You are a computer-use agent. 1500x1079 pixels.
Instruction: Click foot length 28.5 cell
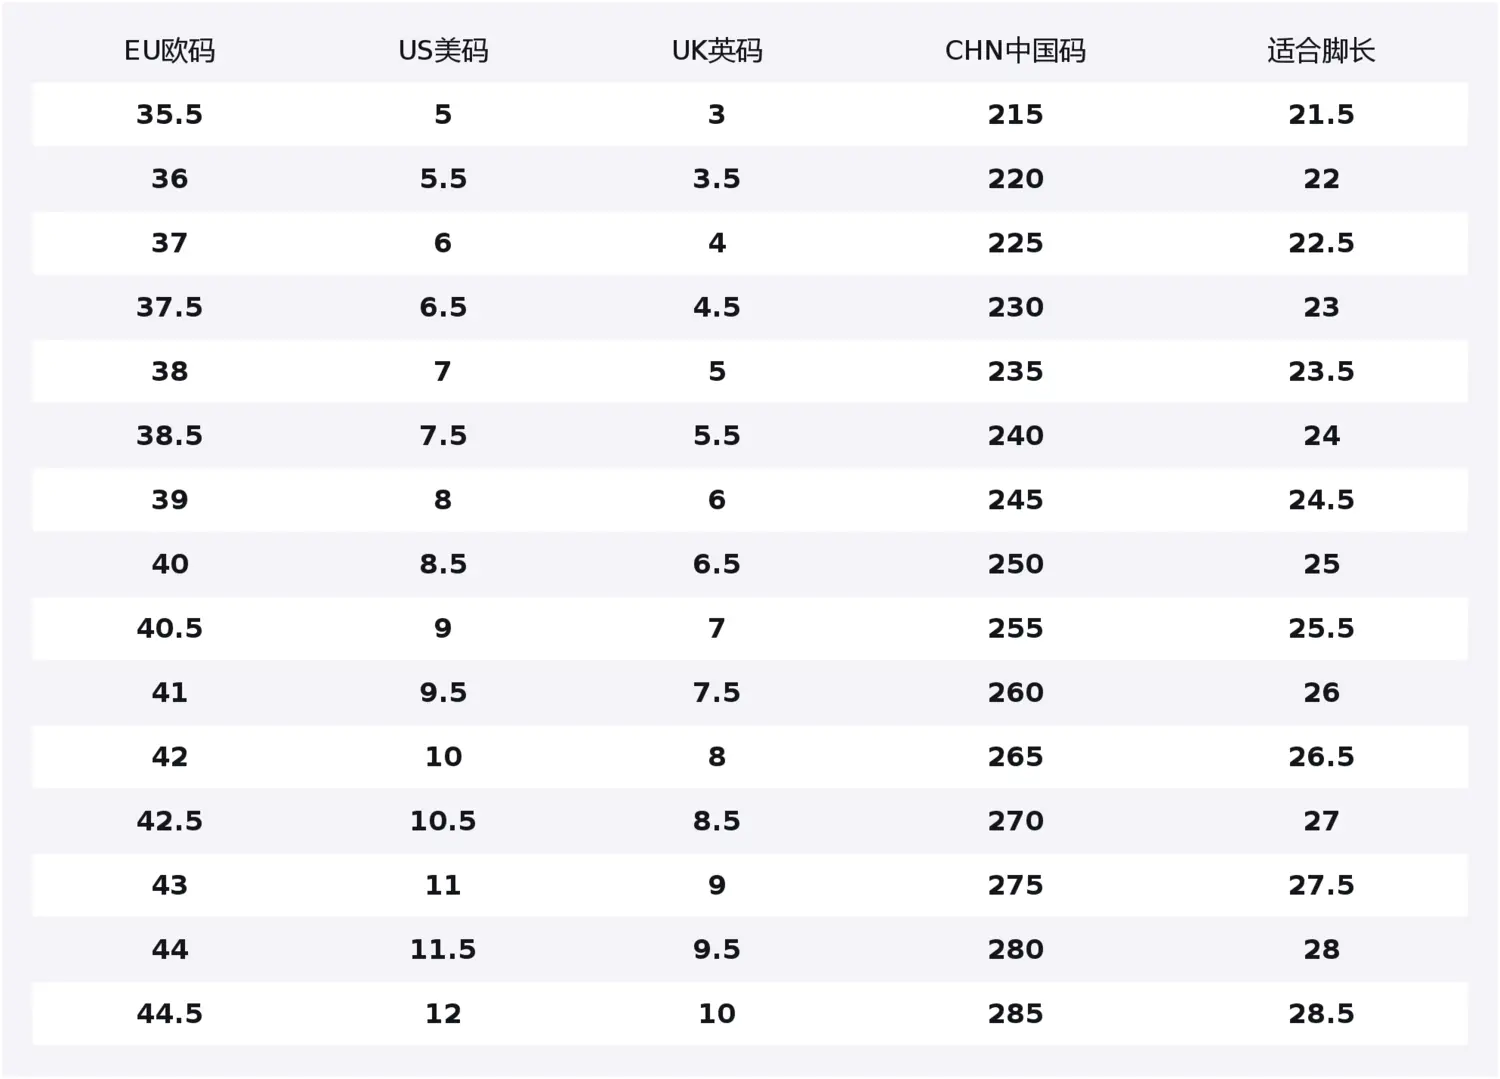tap(1321, 1014)
